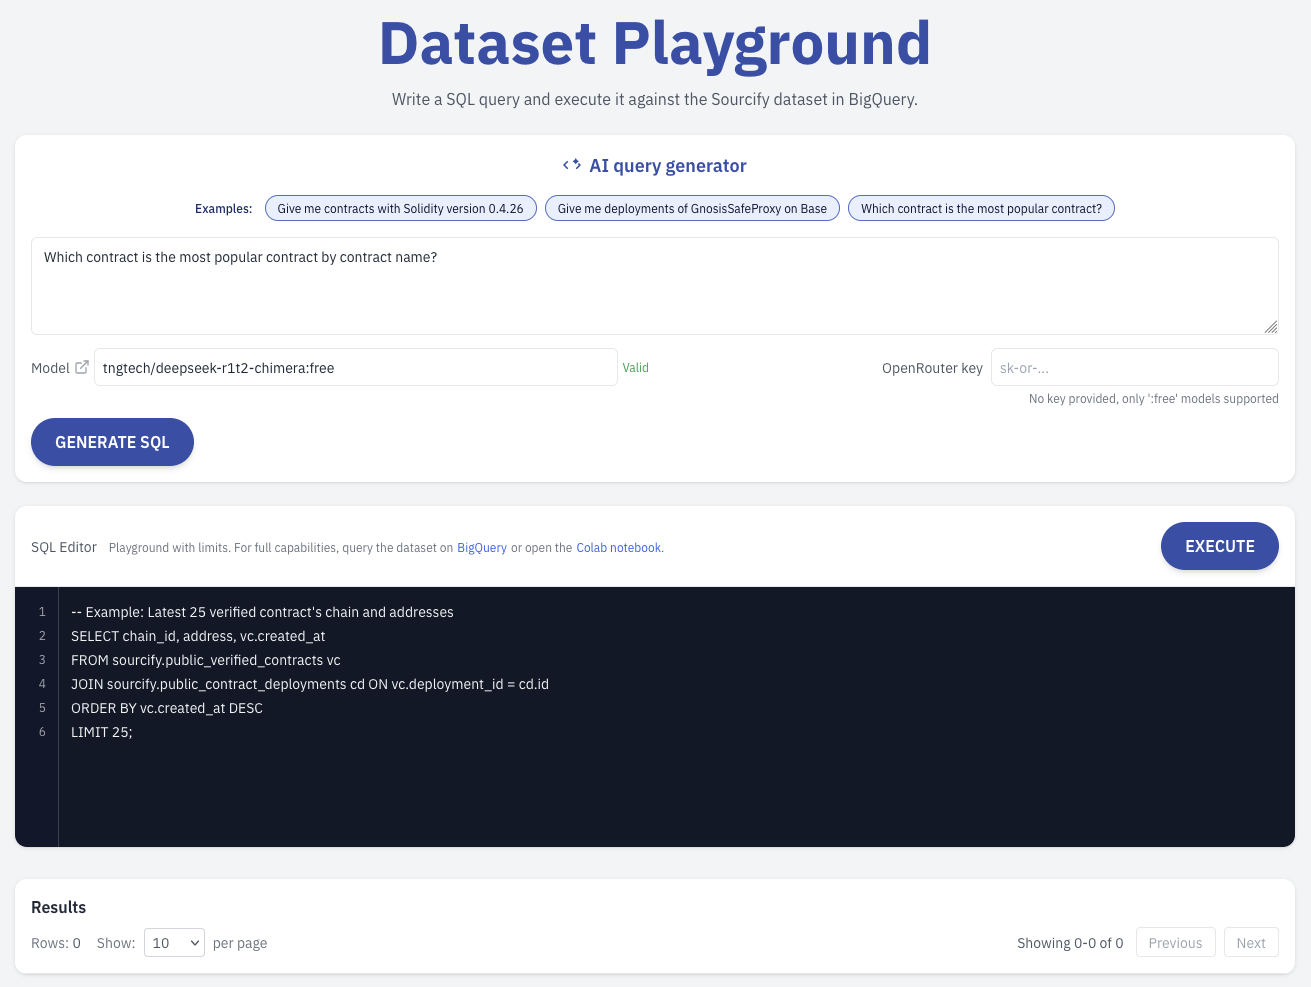
Task: Open the Model external link icon
Action: 82,367
